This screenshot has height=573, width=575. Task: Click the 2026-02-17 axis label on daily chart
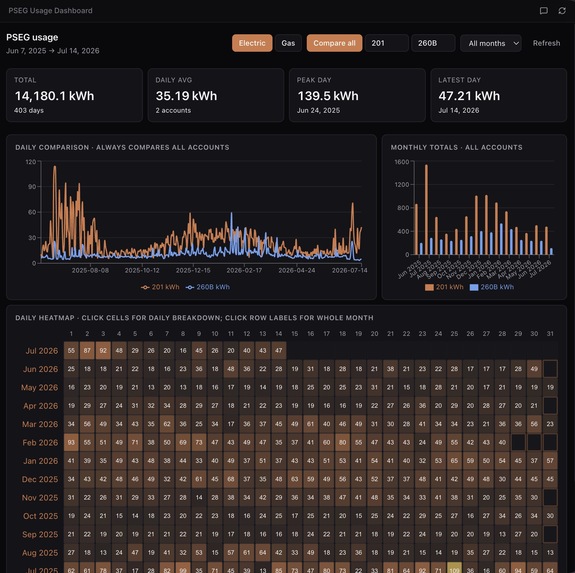244,271
